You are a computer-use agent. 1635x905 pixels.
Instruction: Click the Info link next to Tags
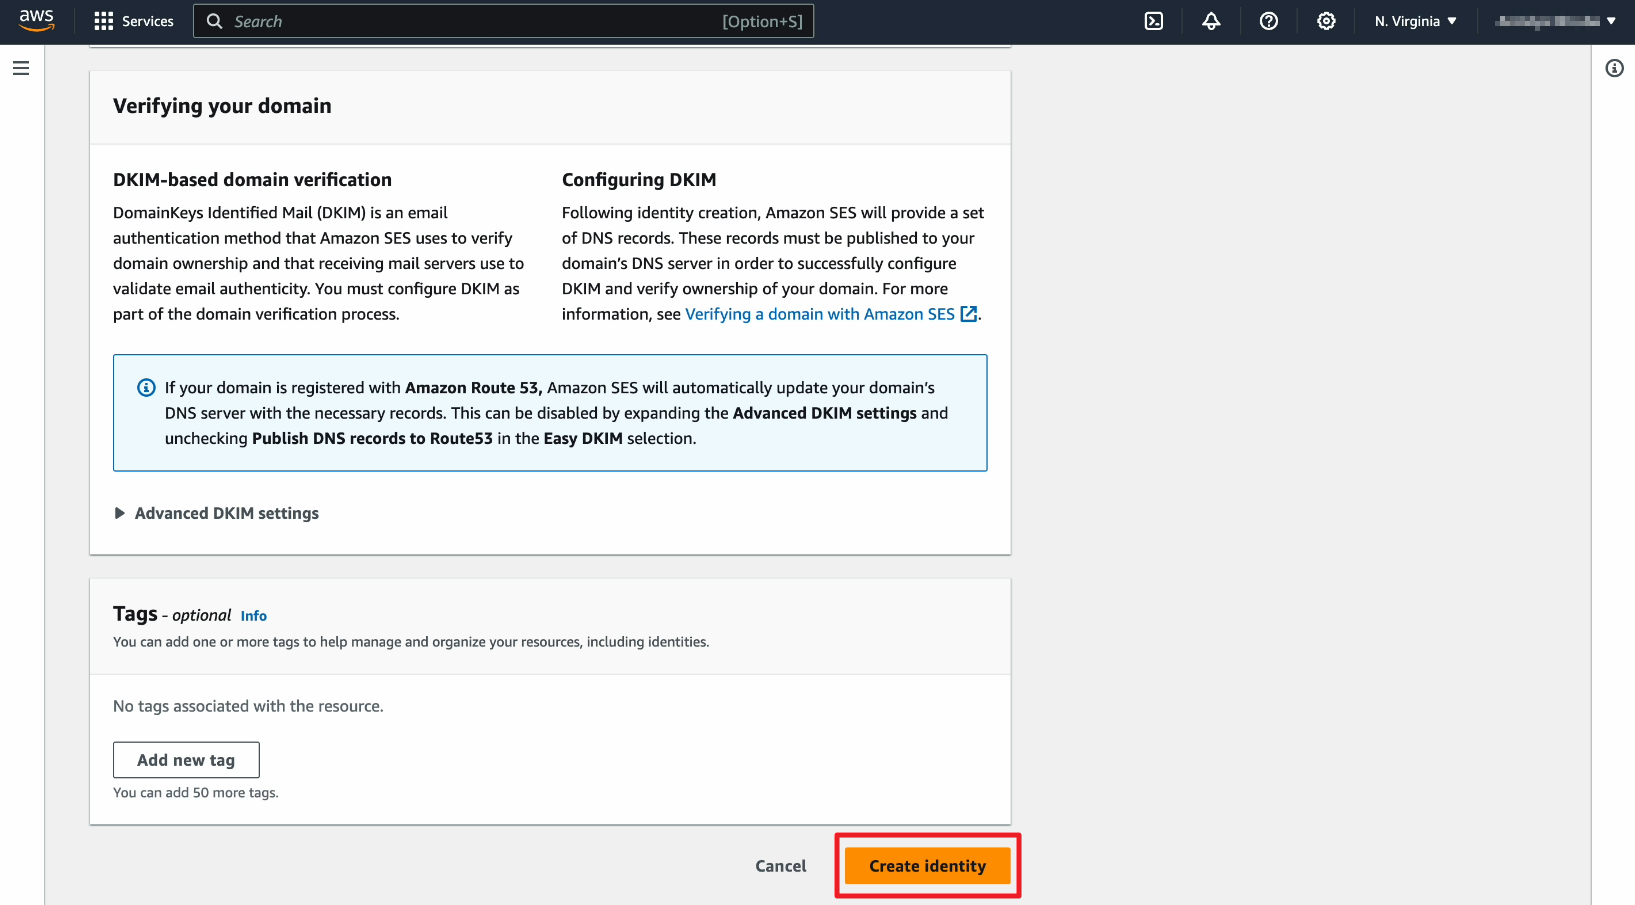[253, 616]
